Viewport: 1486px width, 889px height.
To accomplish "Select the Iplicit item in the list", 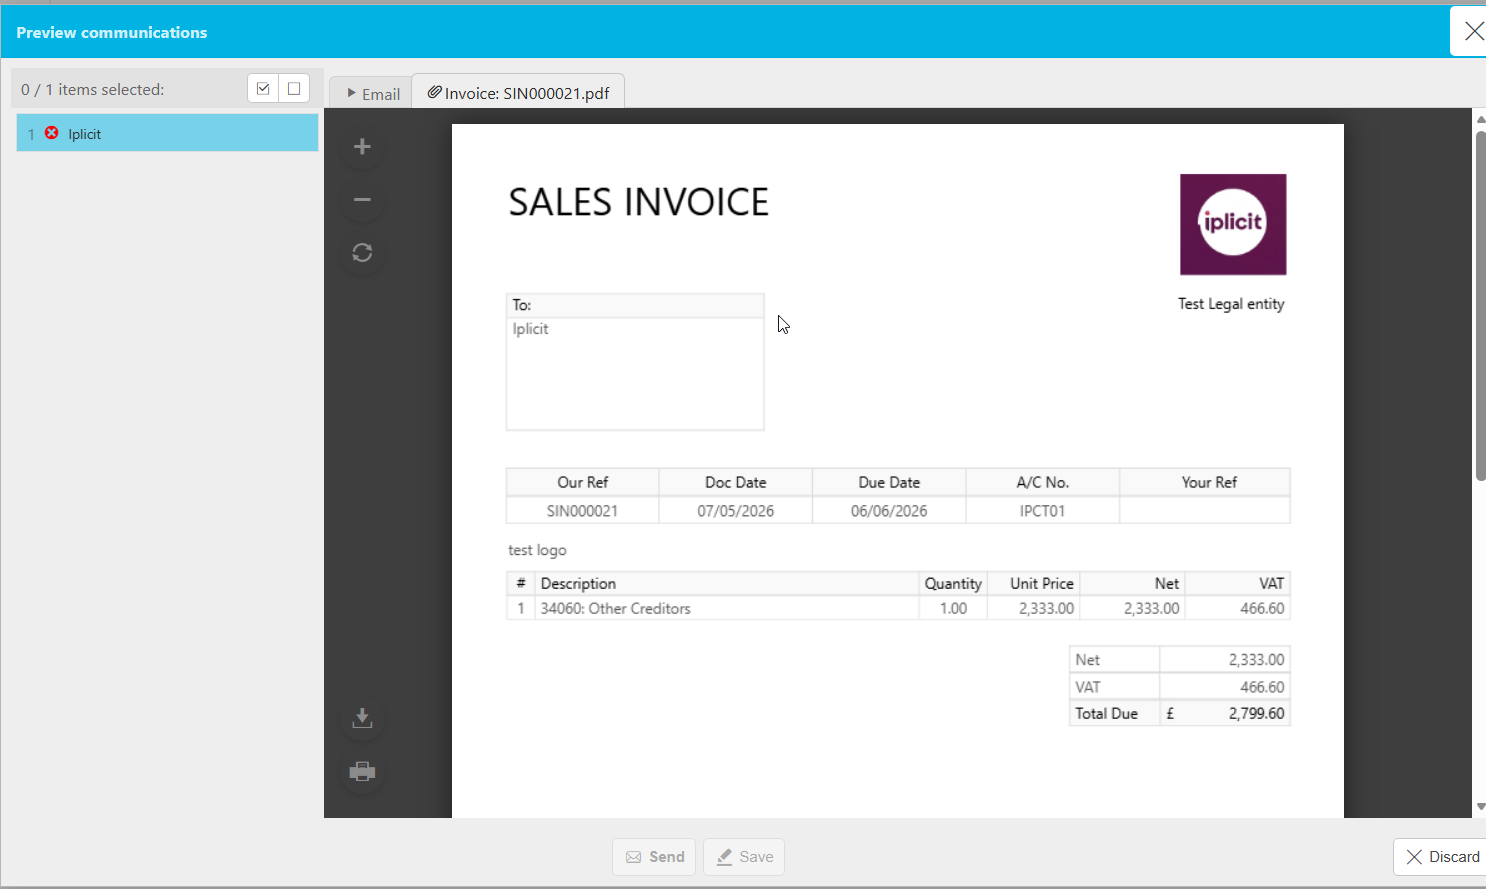I will [x=168, y=133].
